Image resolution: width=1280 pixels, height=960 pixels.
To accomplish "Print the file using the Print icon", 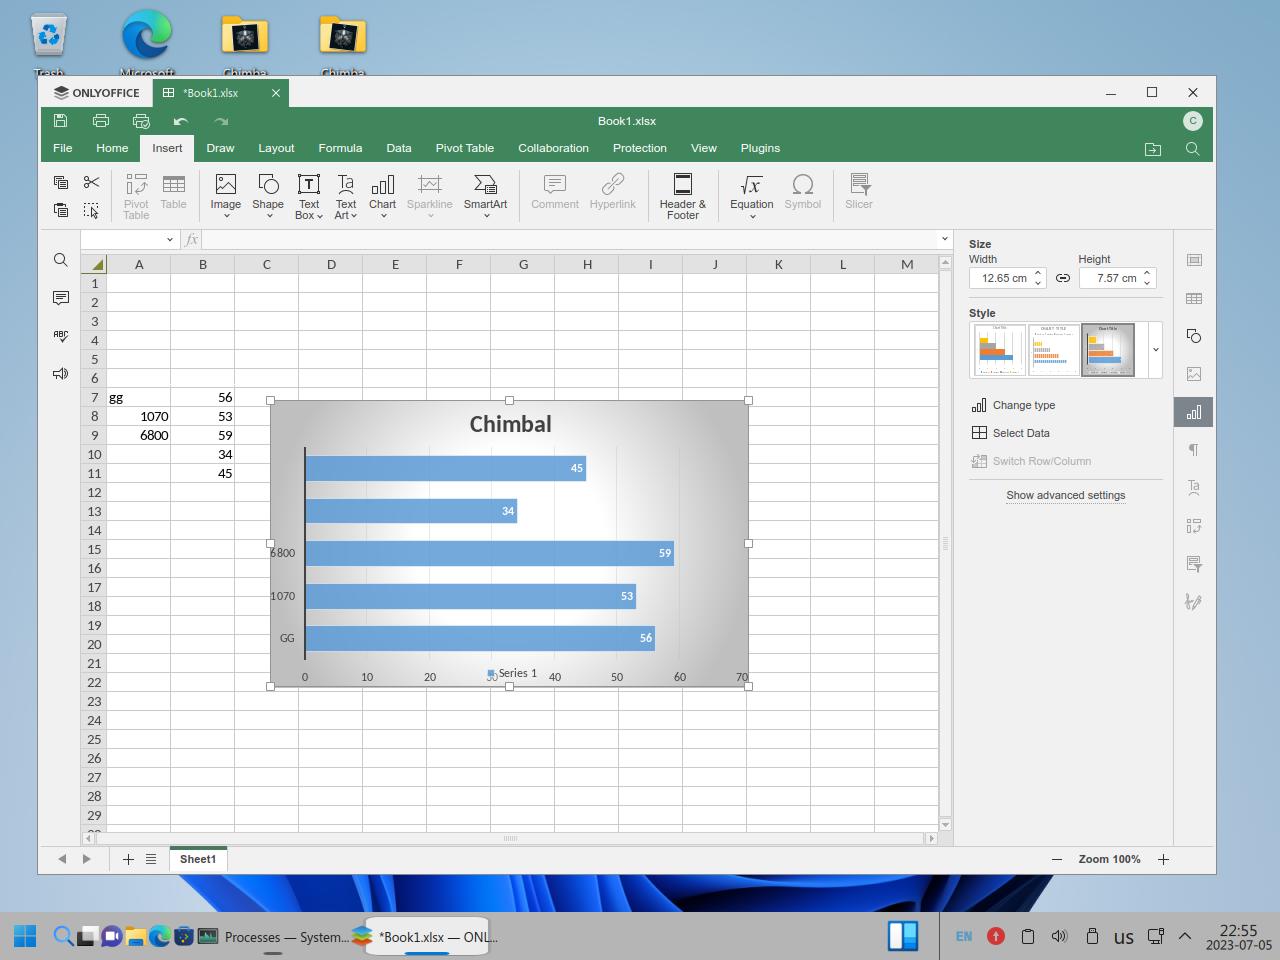I will [101, 121].
